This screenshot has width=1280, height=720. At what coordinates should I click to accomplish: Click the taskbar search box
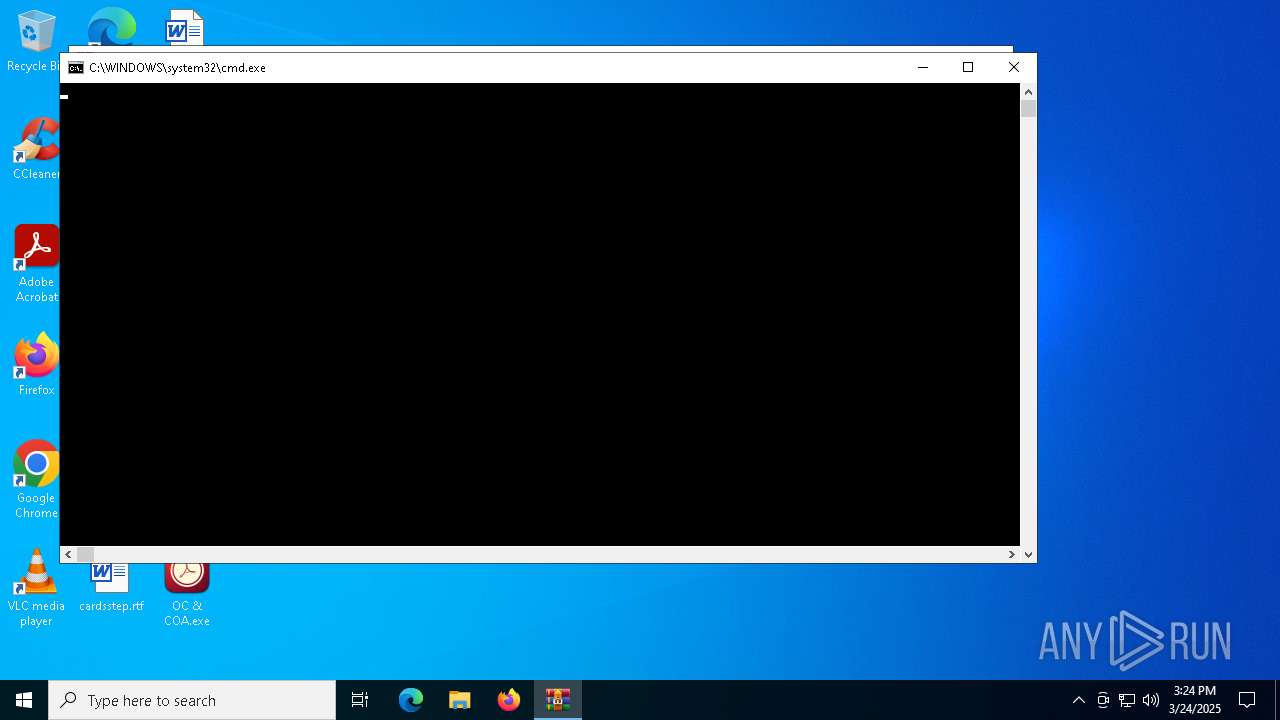[192, 700]
